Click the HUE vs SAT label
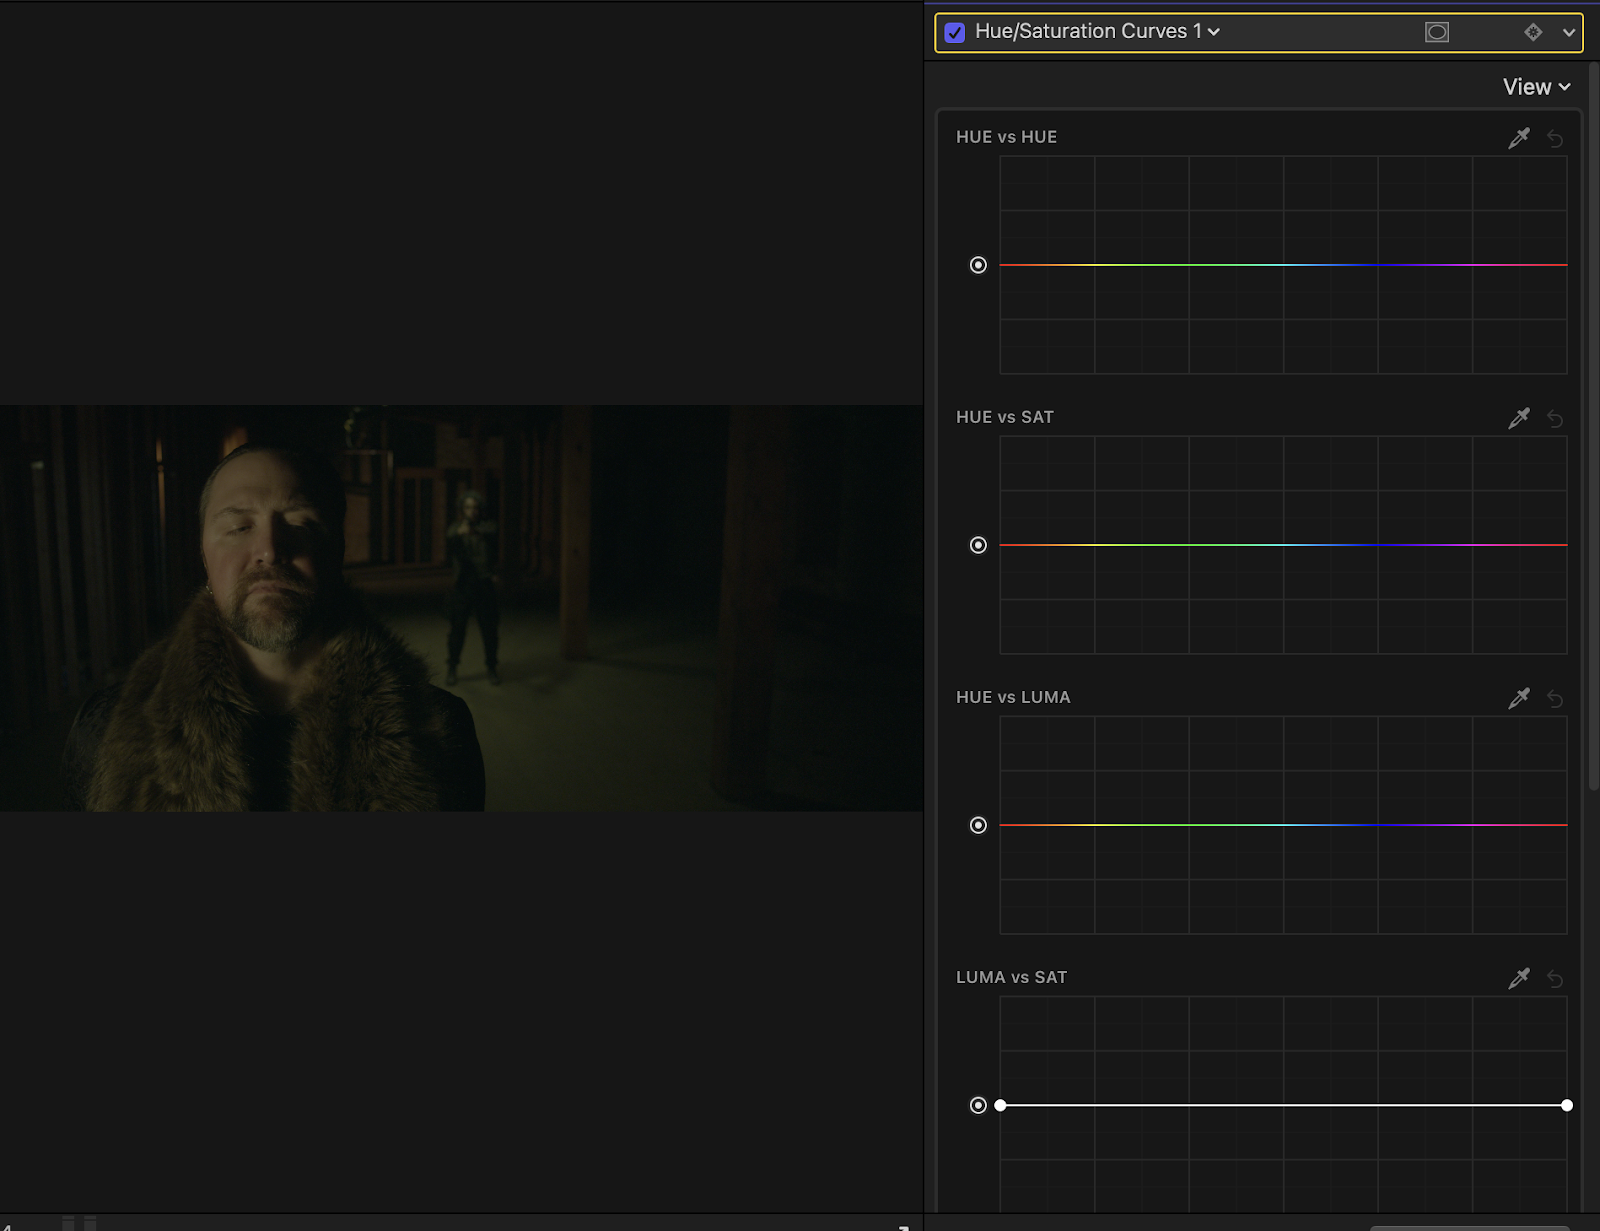Screen dimensions: 1600x1231 (1005, 417)
